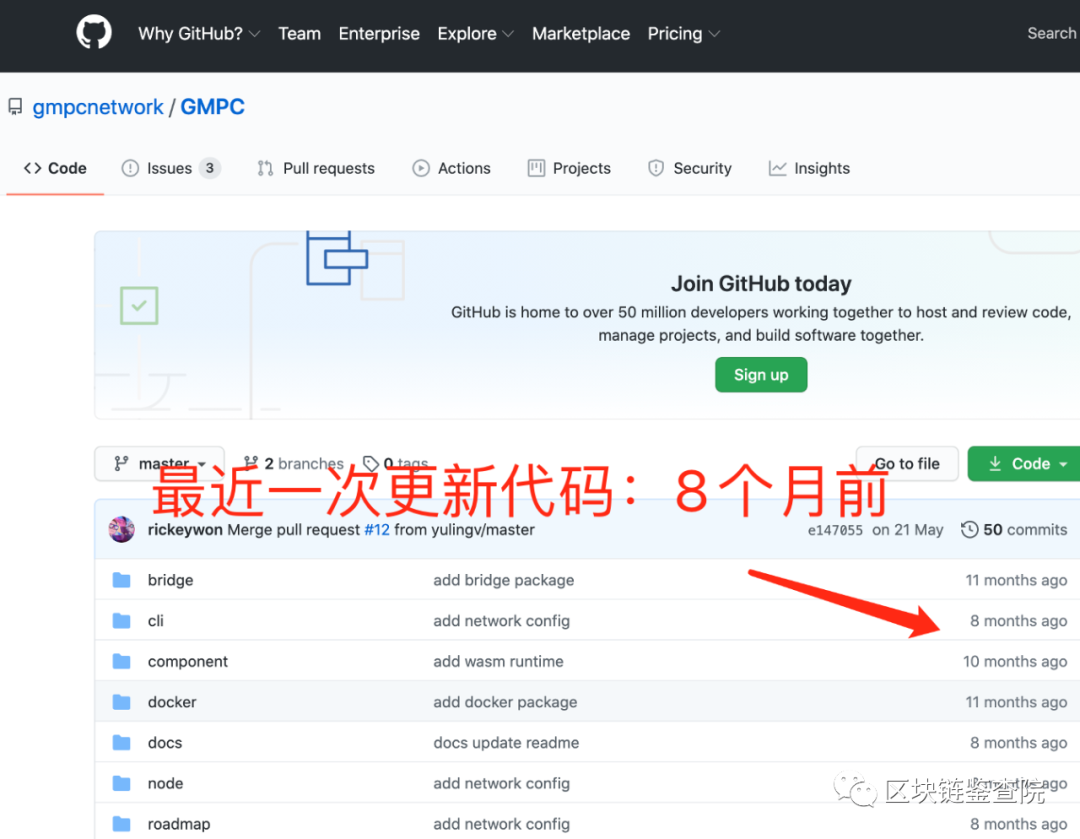The image size is (1080, 839).
Task: Open the Enterprise navigation item
Action: point(379,34)
